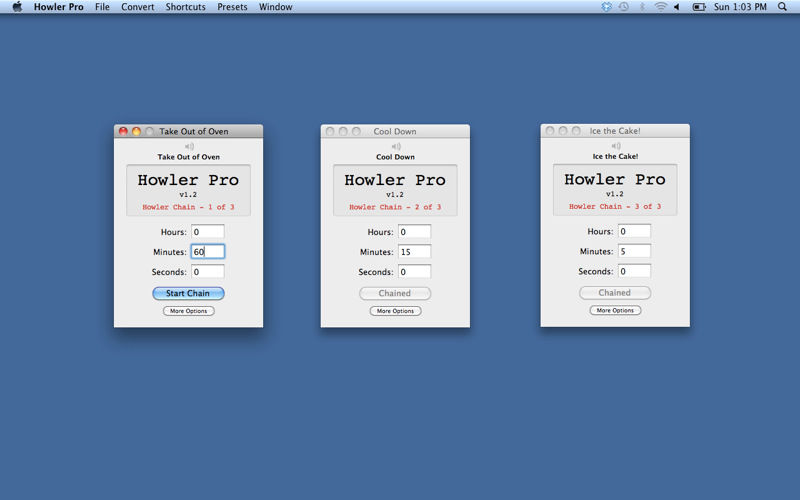800x500 pixels.
Task: Click Howler Chain - 1 of 3 text
Action: [x=188, y=207]
